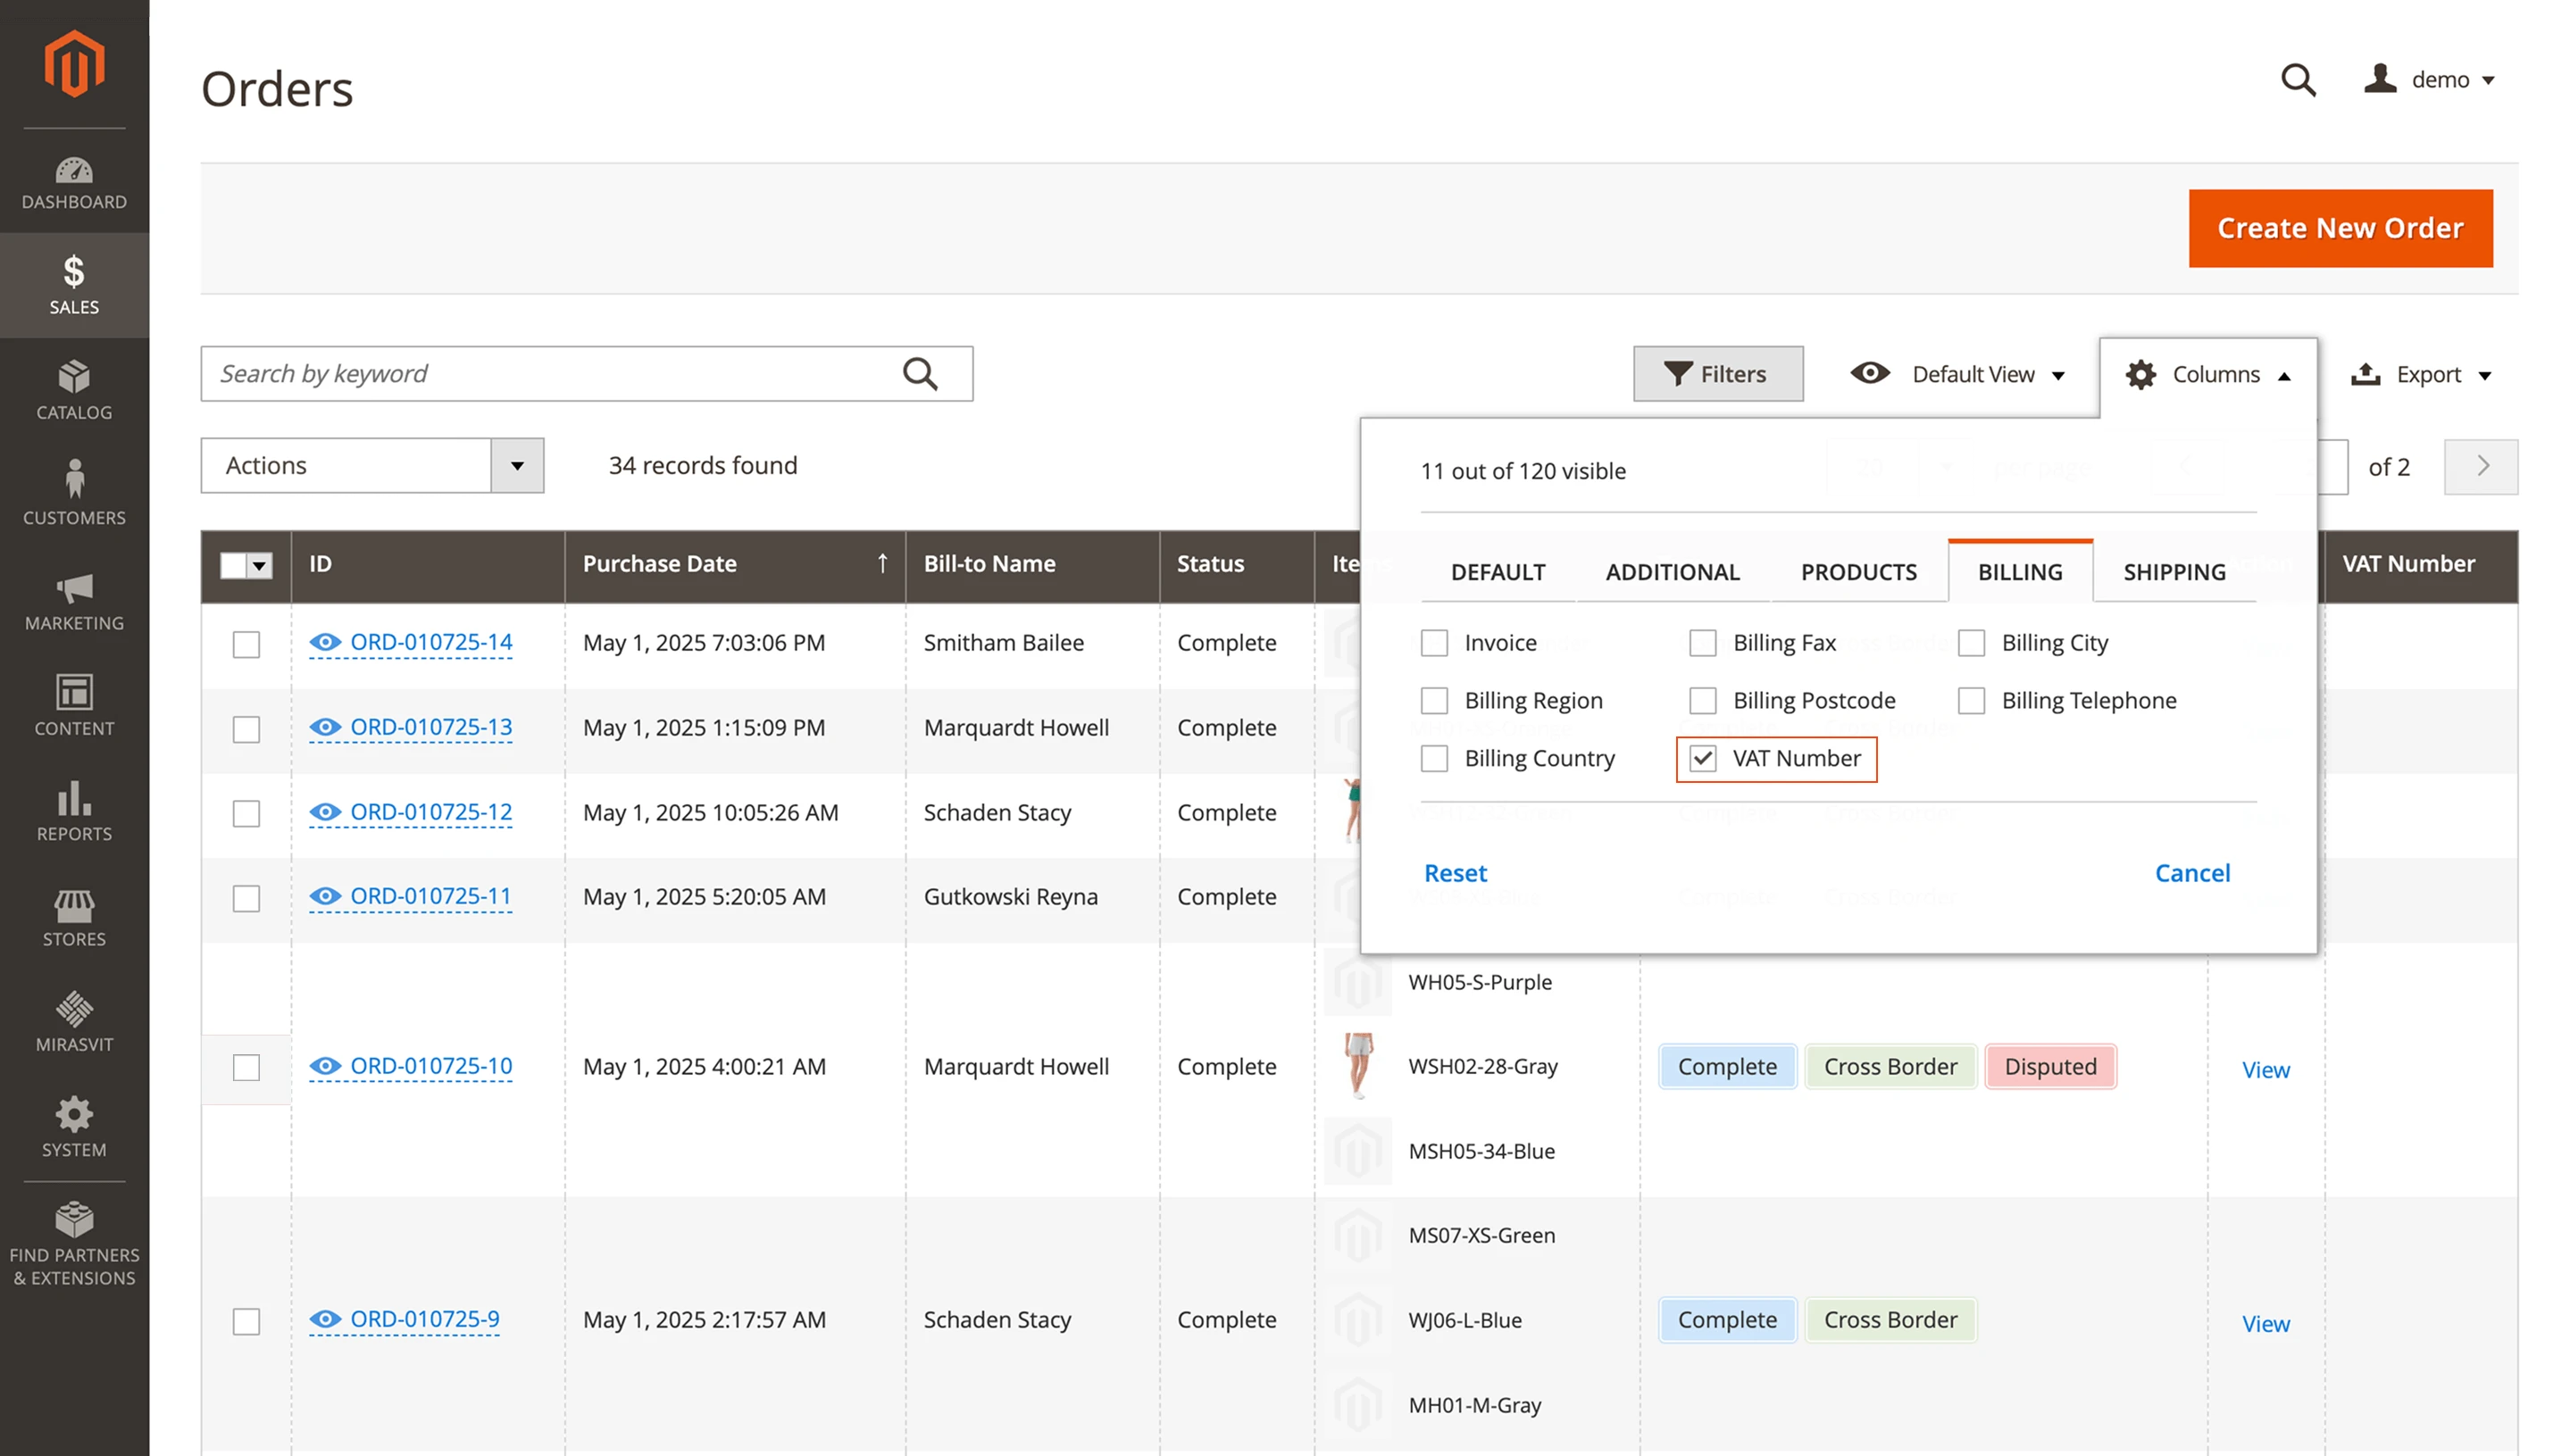Click the Disputed label on ORD-010725-10
This screenshot has width=2570, height=1456.
tap(2049, 1067)
